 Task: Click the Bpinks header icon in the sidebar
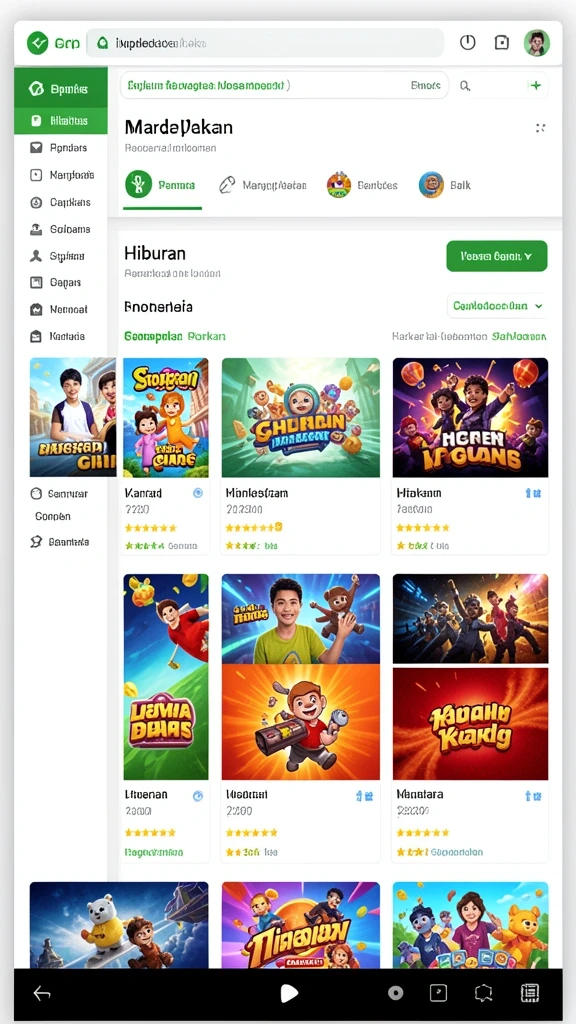(x=37, y=89)
